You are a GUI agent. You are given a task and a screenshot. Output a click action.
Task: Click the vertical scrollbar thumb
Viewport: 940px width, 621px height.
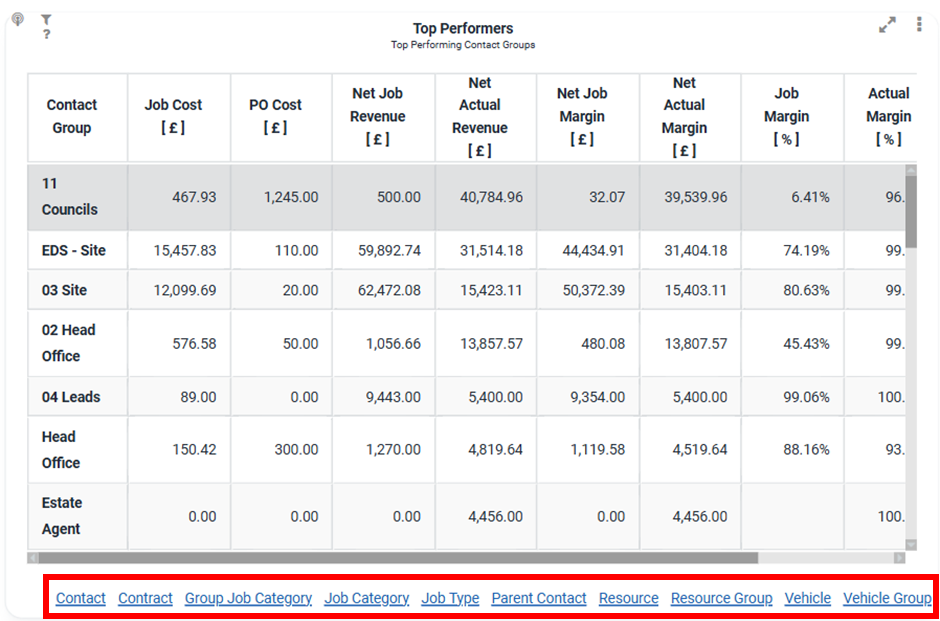[x=910, y=210]
